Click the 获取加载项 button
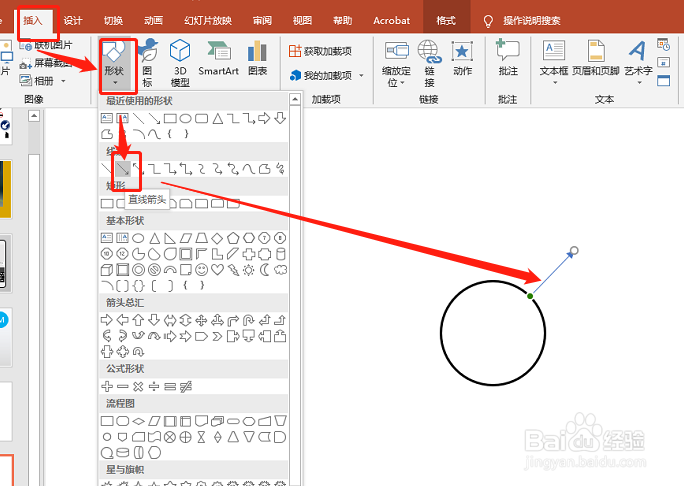This screenshot has width=684, height=486. pos(320,51)
